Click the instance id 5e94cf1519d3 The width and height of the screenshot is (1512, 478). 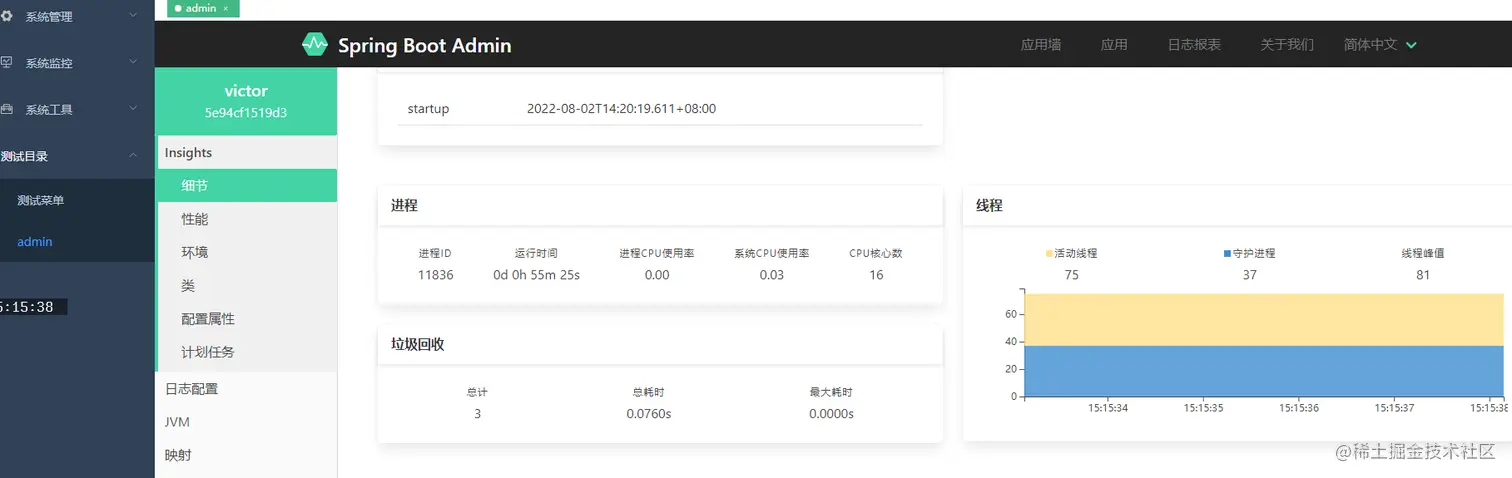click(246, 113)
